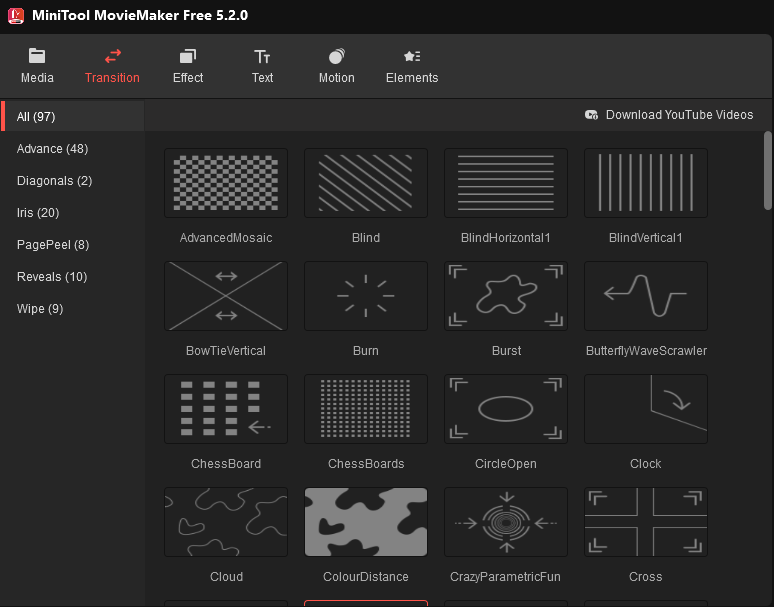This screenshot has height=607, width=774.
Task: Open the Text tools tab
Action: tap(262, 66)
